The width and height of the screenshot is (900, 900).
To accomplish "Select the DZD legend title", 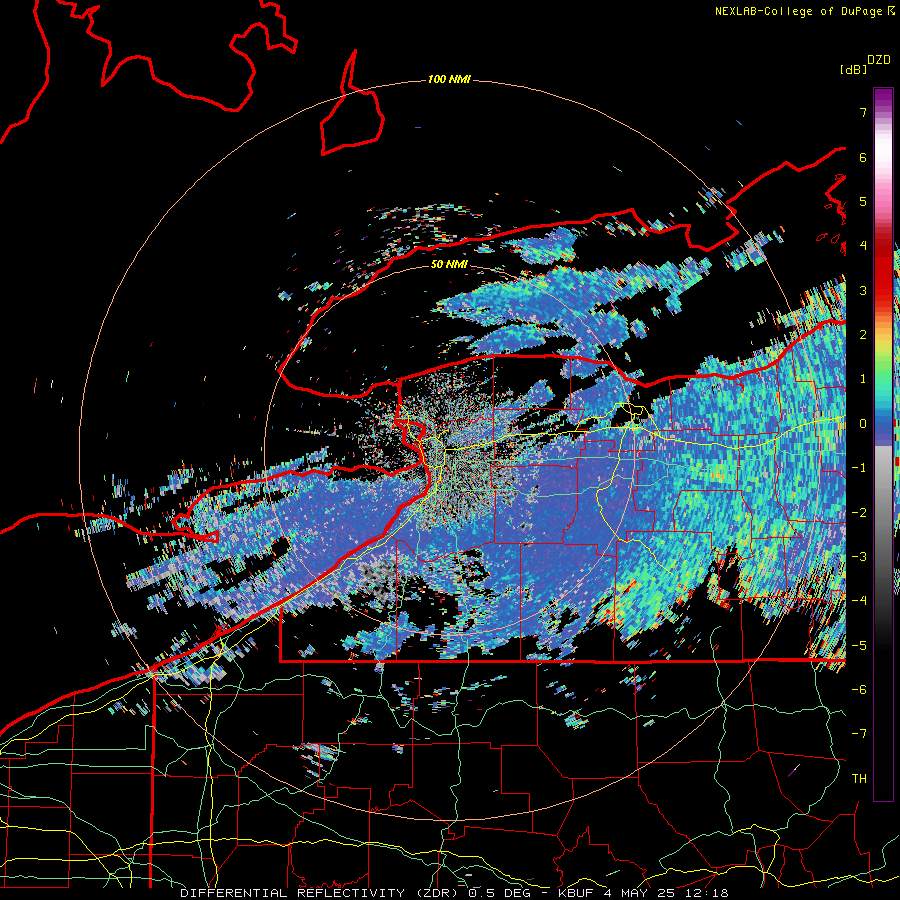I will pos(879,60).
